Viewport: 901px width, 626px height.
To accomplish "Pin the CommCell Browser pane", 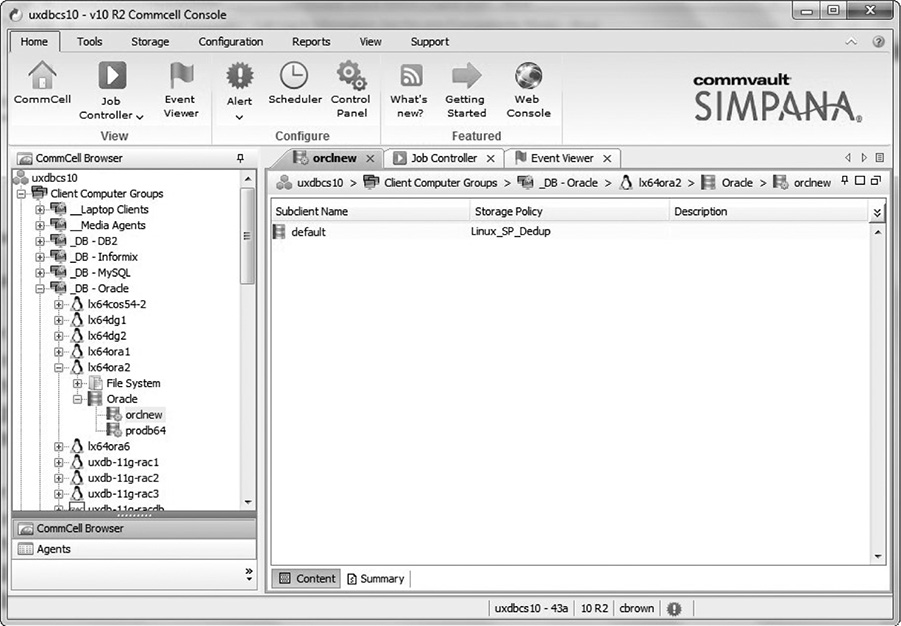I will pos(240,158).
